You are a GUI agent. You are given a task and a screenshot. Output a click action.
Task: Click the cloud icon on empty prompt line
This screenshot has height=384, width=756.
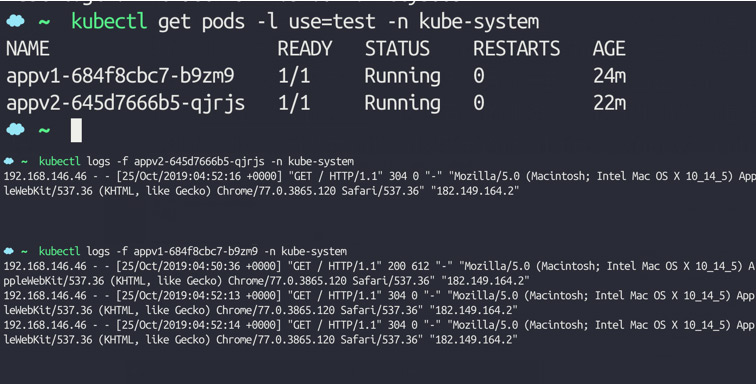[15, 130]
